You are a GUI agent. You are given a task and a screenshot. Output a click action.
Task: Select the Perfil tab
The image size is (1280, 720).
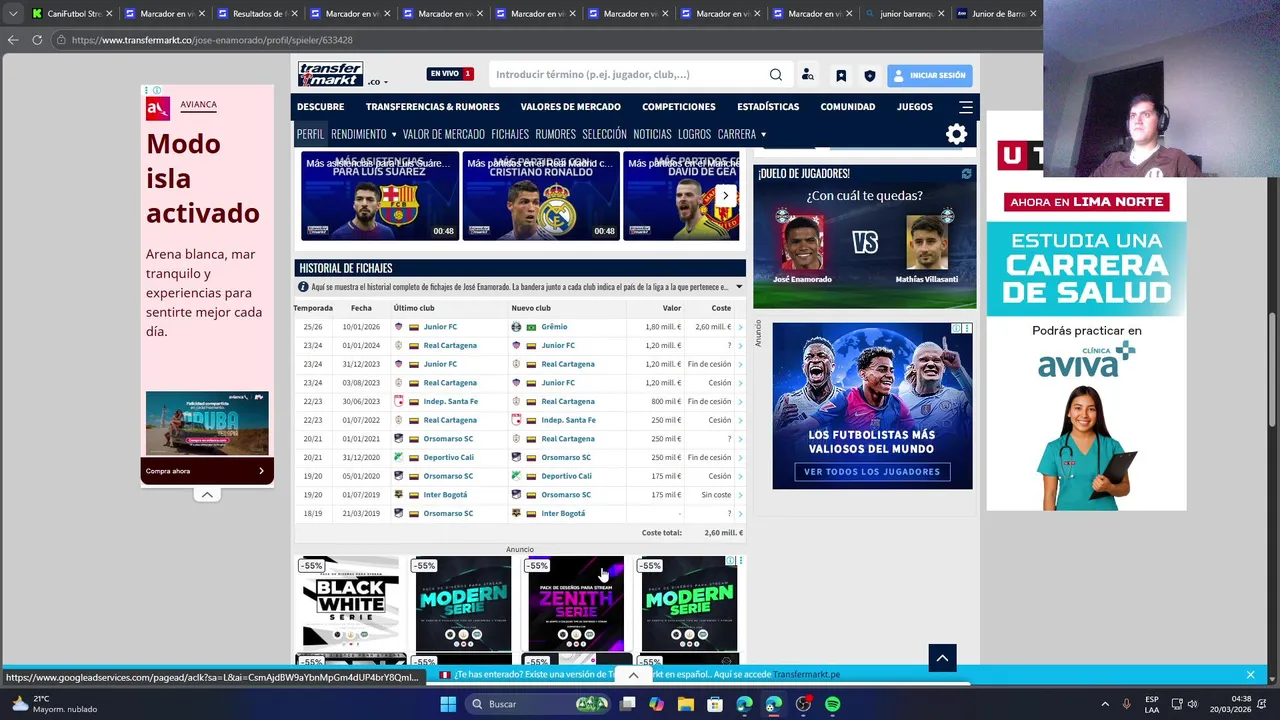tap(310, 134)
